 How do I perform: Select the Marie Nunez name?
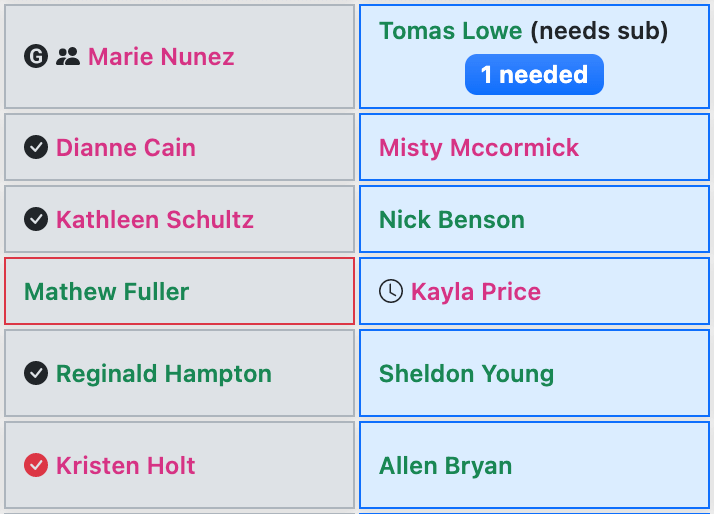161,57
